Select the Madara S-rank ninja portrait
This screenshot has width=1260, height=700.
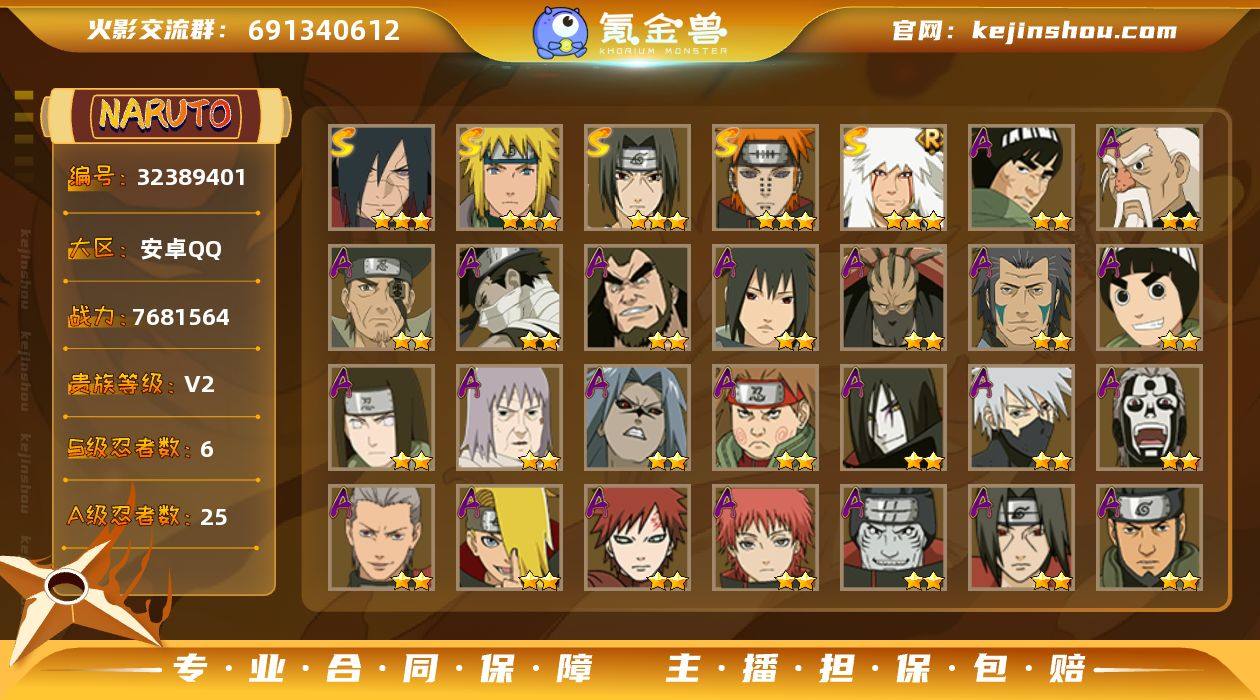[x=382, y=178]
